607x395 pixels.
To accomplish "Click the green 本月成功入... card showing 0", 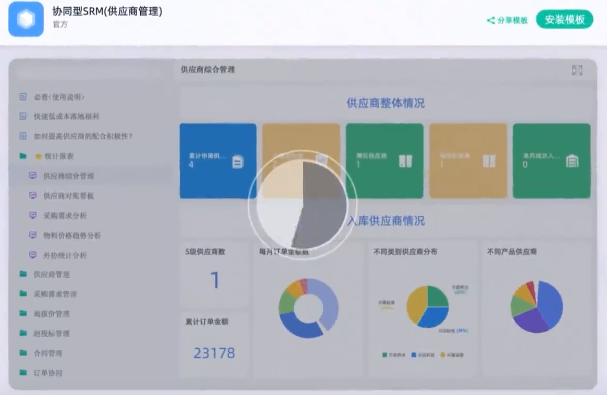I will (x=552, y=161).
